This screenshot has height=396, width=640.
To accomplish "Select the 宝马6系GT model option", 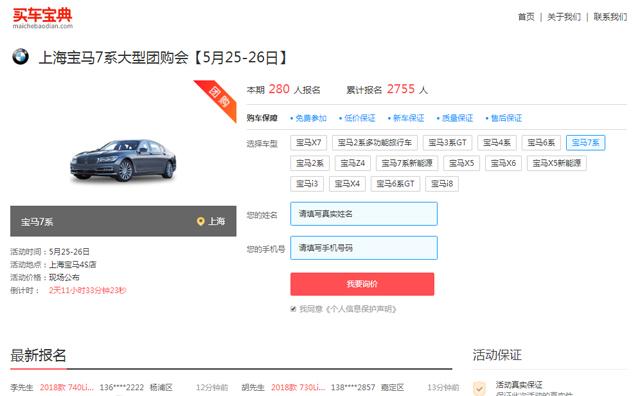I will pos(395,184).
